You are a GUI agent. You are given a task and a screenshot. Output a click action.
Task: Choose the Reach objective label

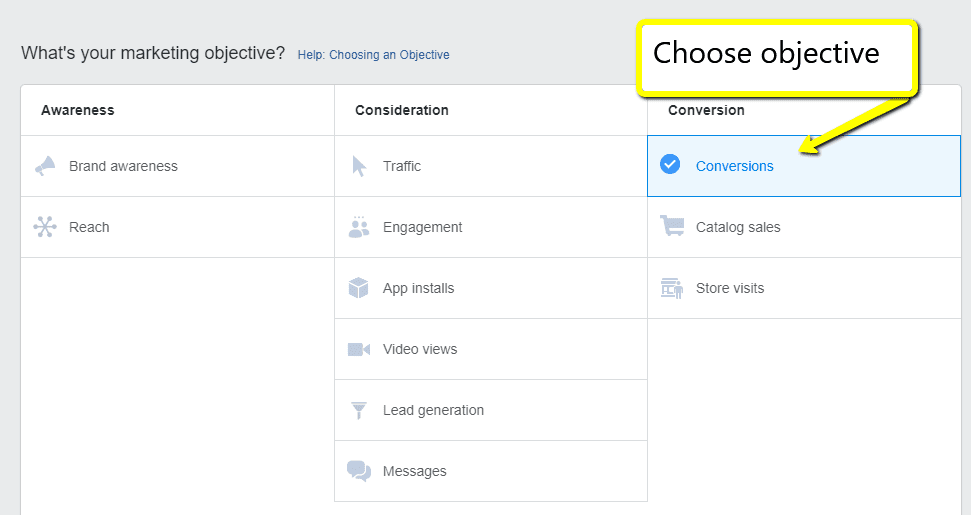tap(89, 227)
